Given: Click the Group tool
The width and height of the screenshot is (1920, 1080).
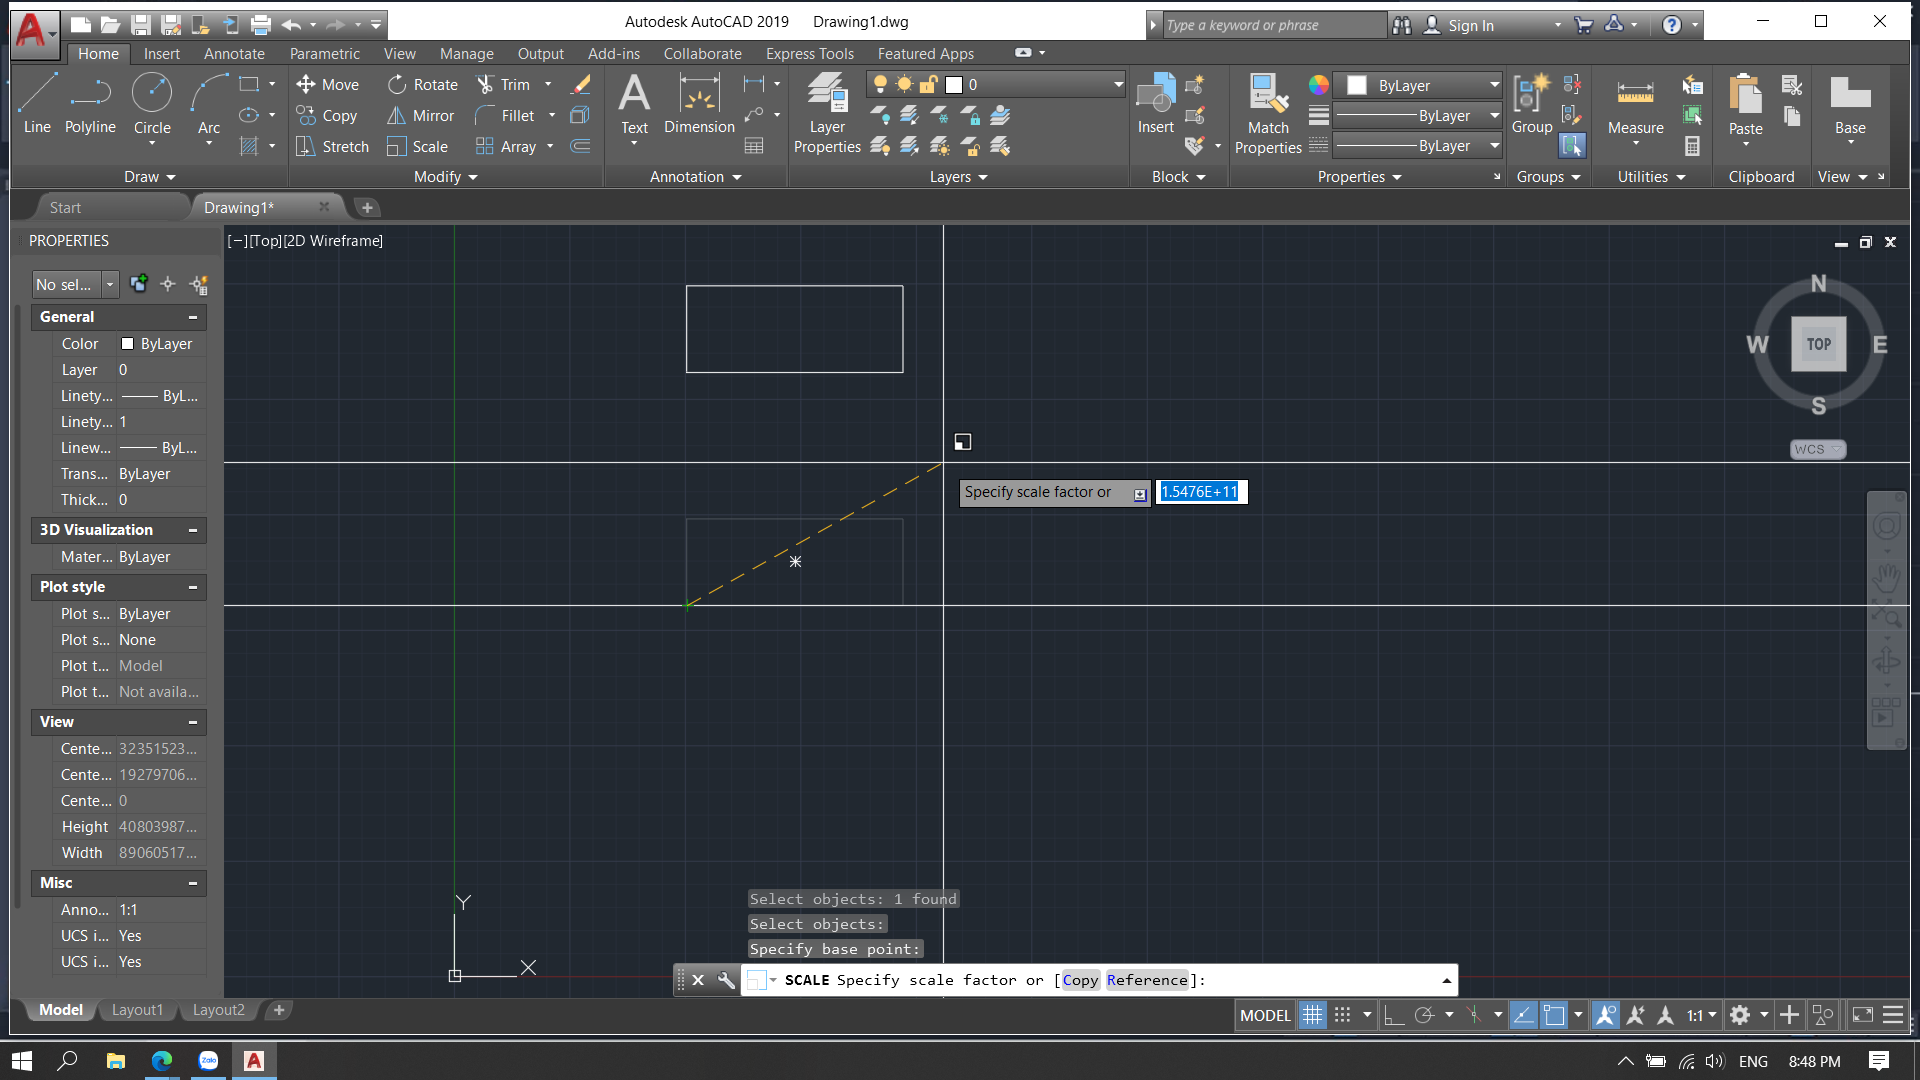Looking at the screenshot, I should coord(1531,103).
